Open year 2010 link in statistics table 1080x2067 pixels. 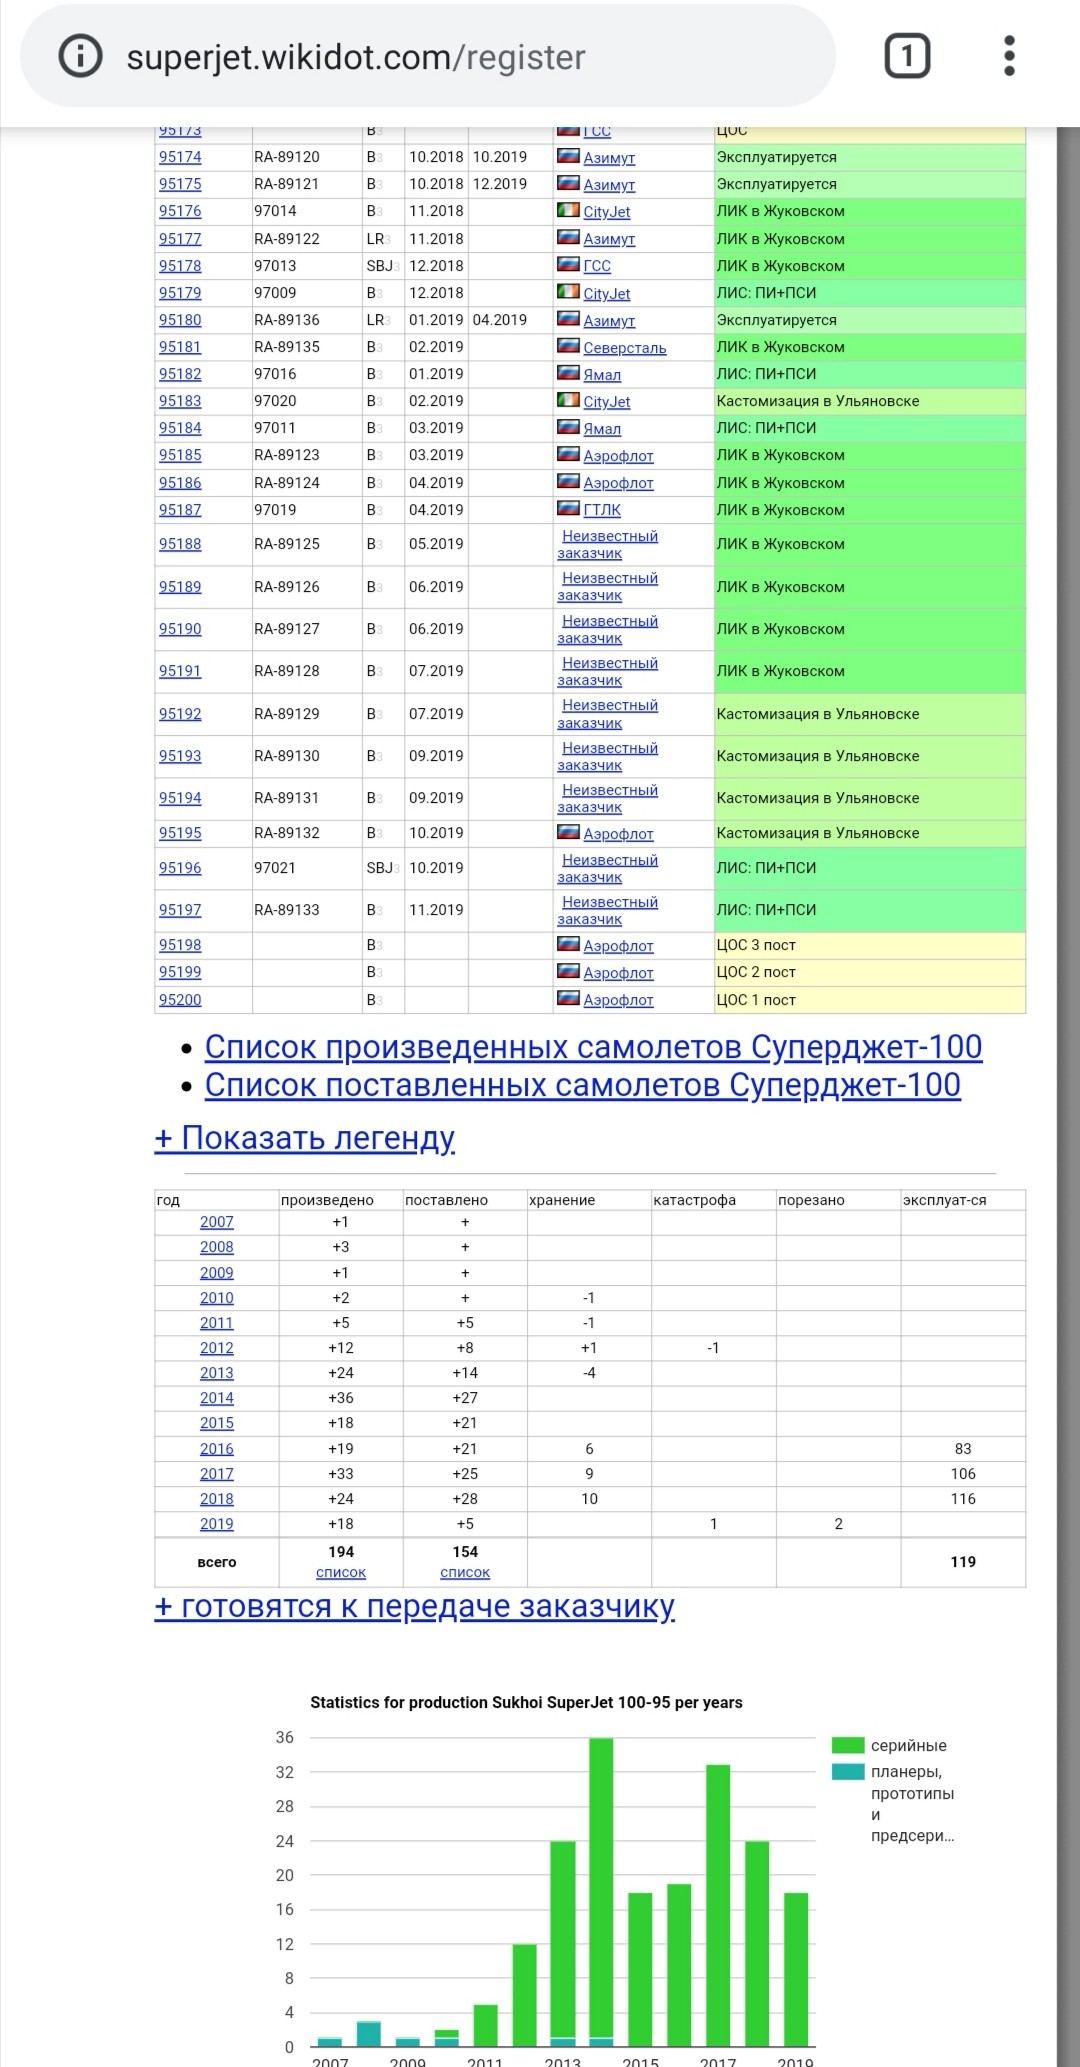coord(217,1298)
